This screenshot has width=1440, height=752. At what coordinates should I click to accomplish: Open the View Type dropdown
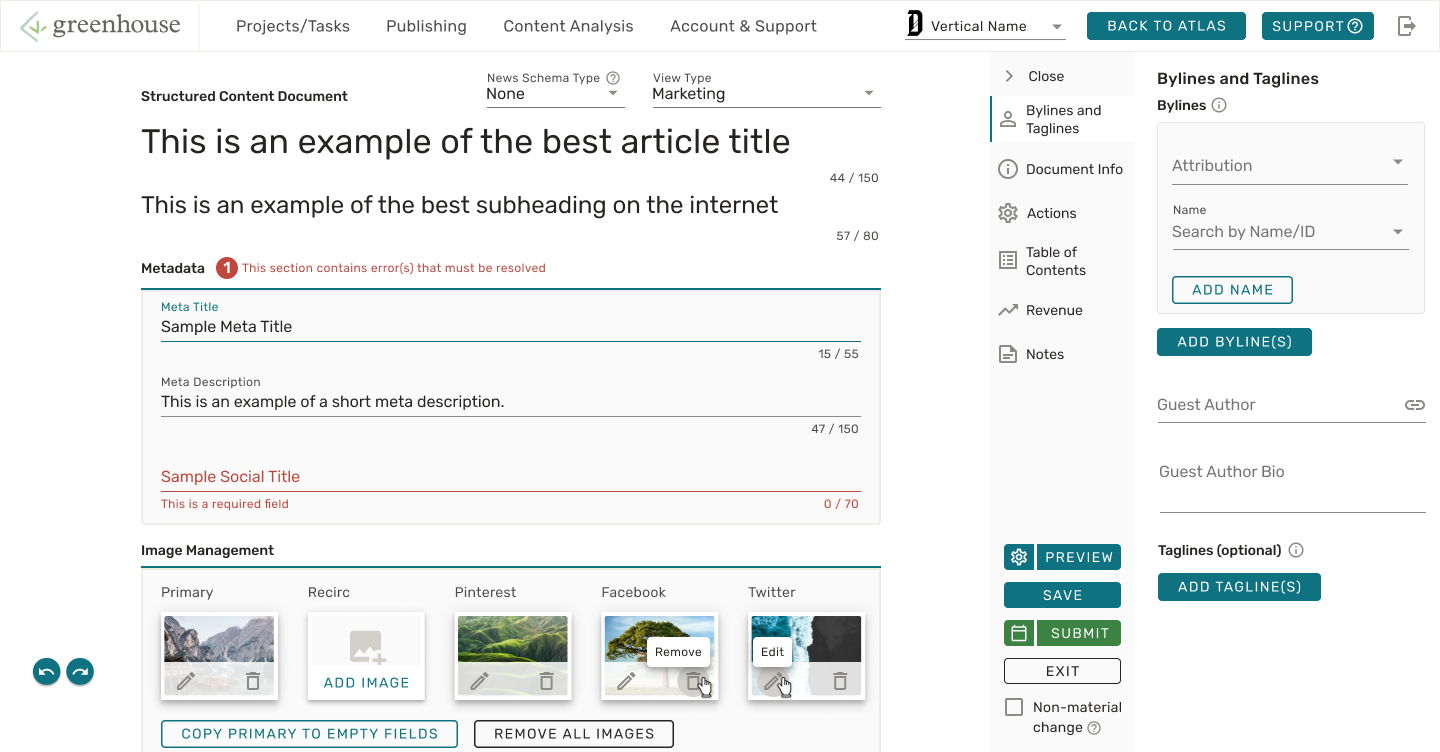pos(766,94)
